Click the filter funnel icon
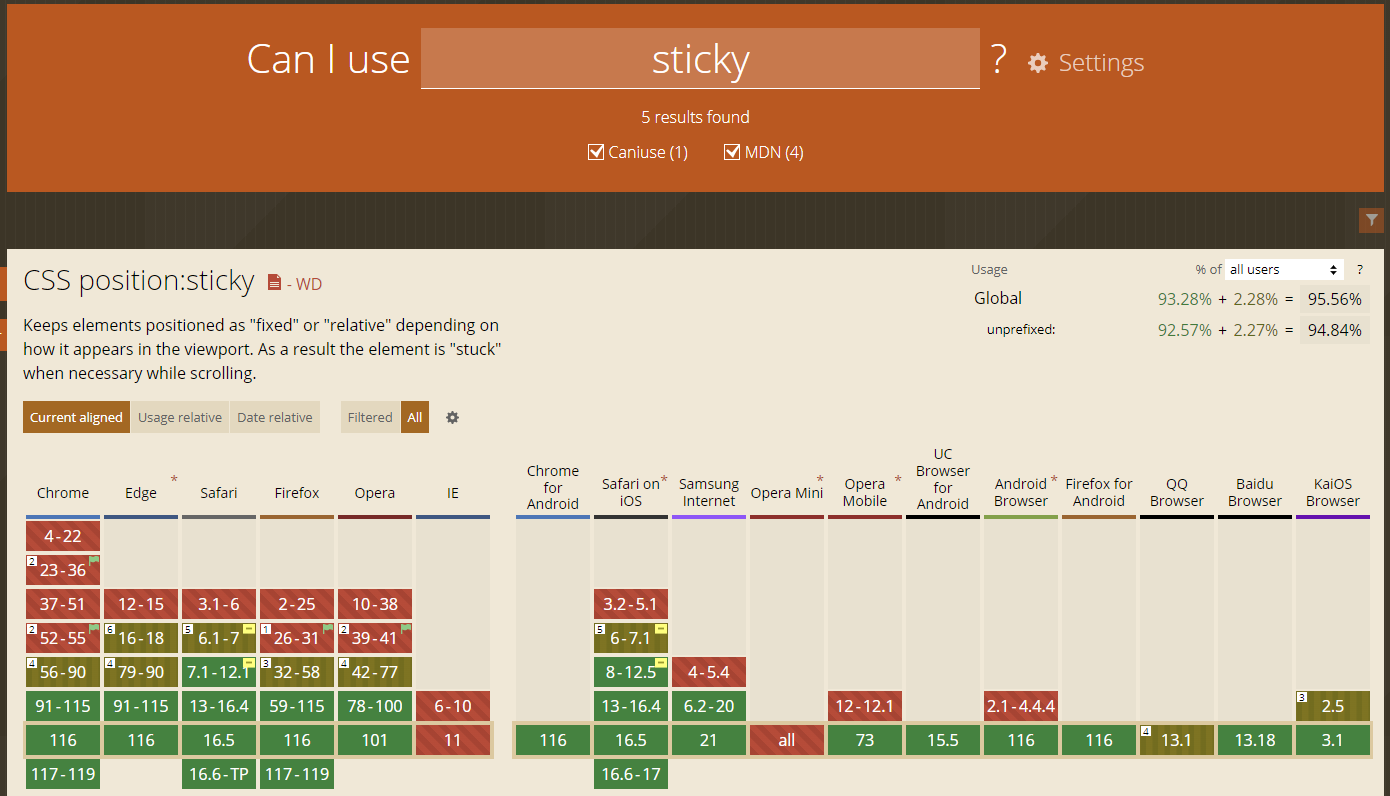 point(1371,221)
